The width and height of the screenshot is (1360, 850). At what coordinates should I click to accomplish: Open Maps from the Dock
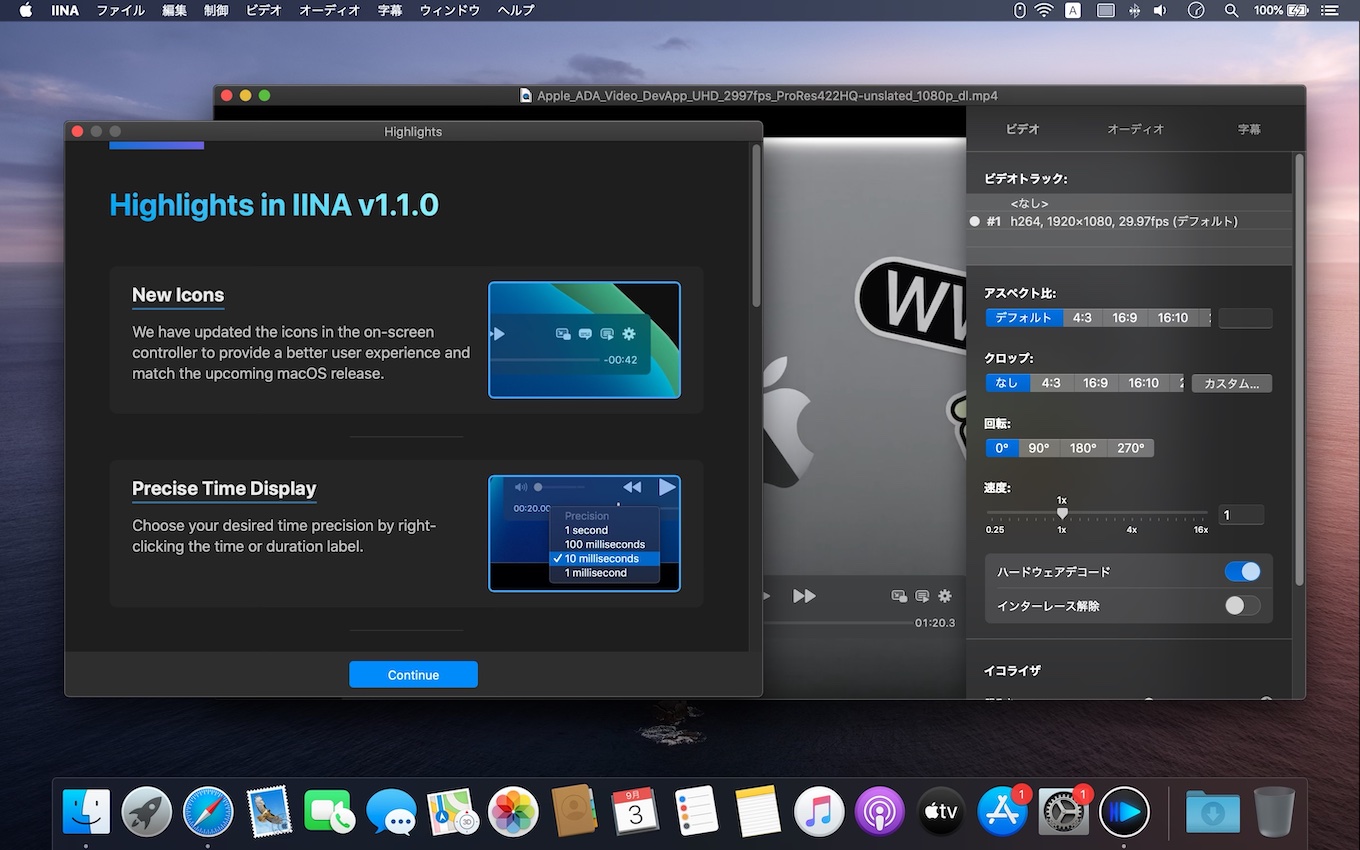pyautogui.click(x=452, y=811)
